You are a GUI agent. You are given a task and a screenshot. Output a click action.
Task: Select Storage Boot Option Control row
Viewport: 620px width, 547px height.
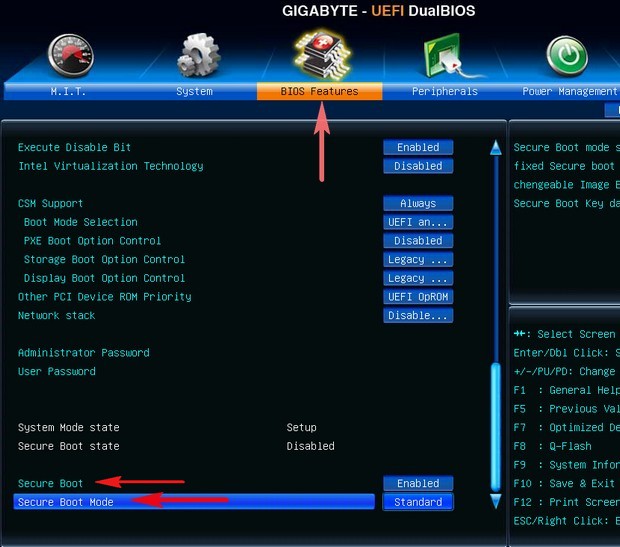click(x=104, y=259)
